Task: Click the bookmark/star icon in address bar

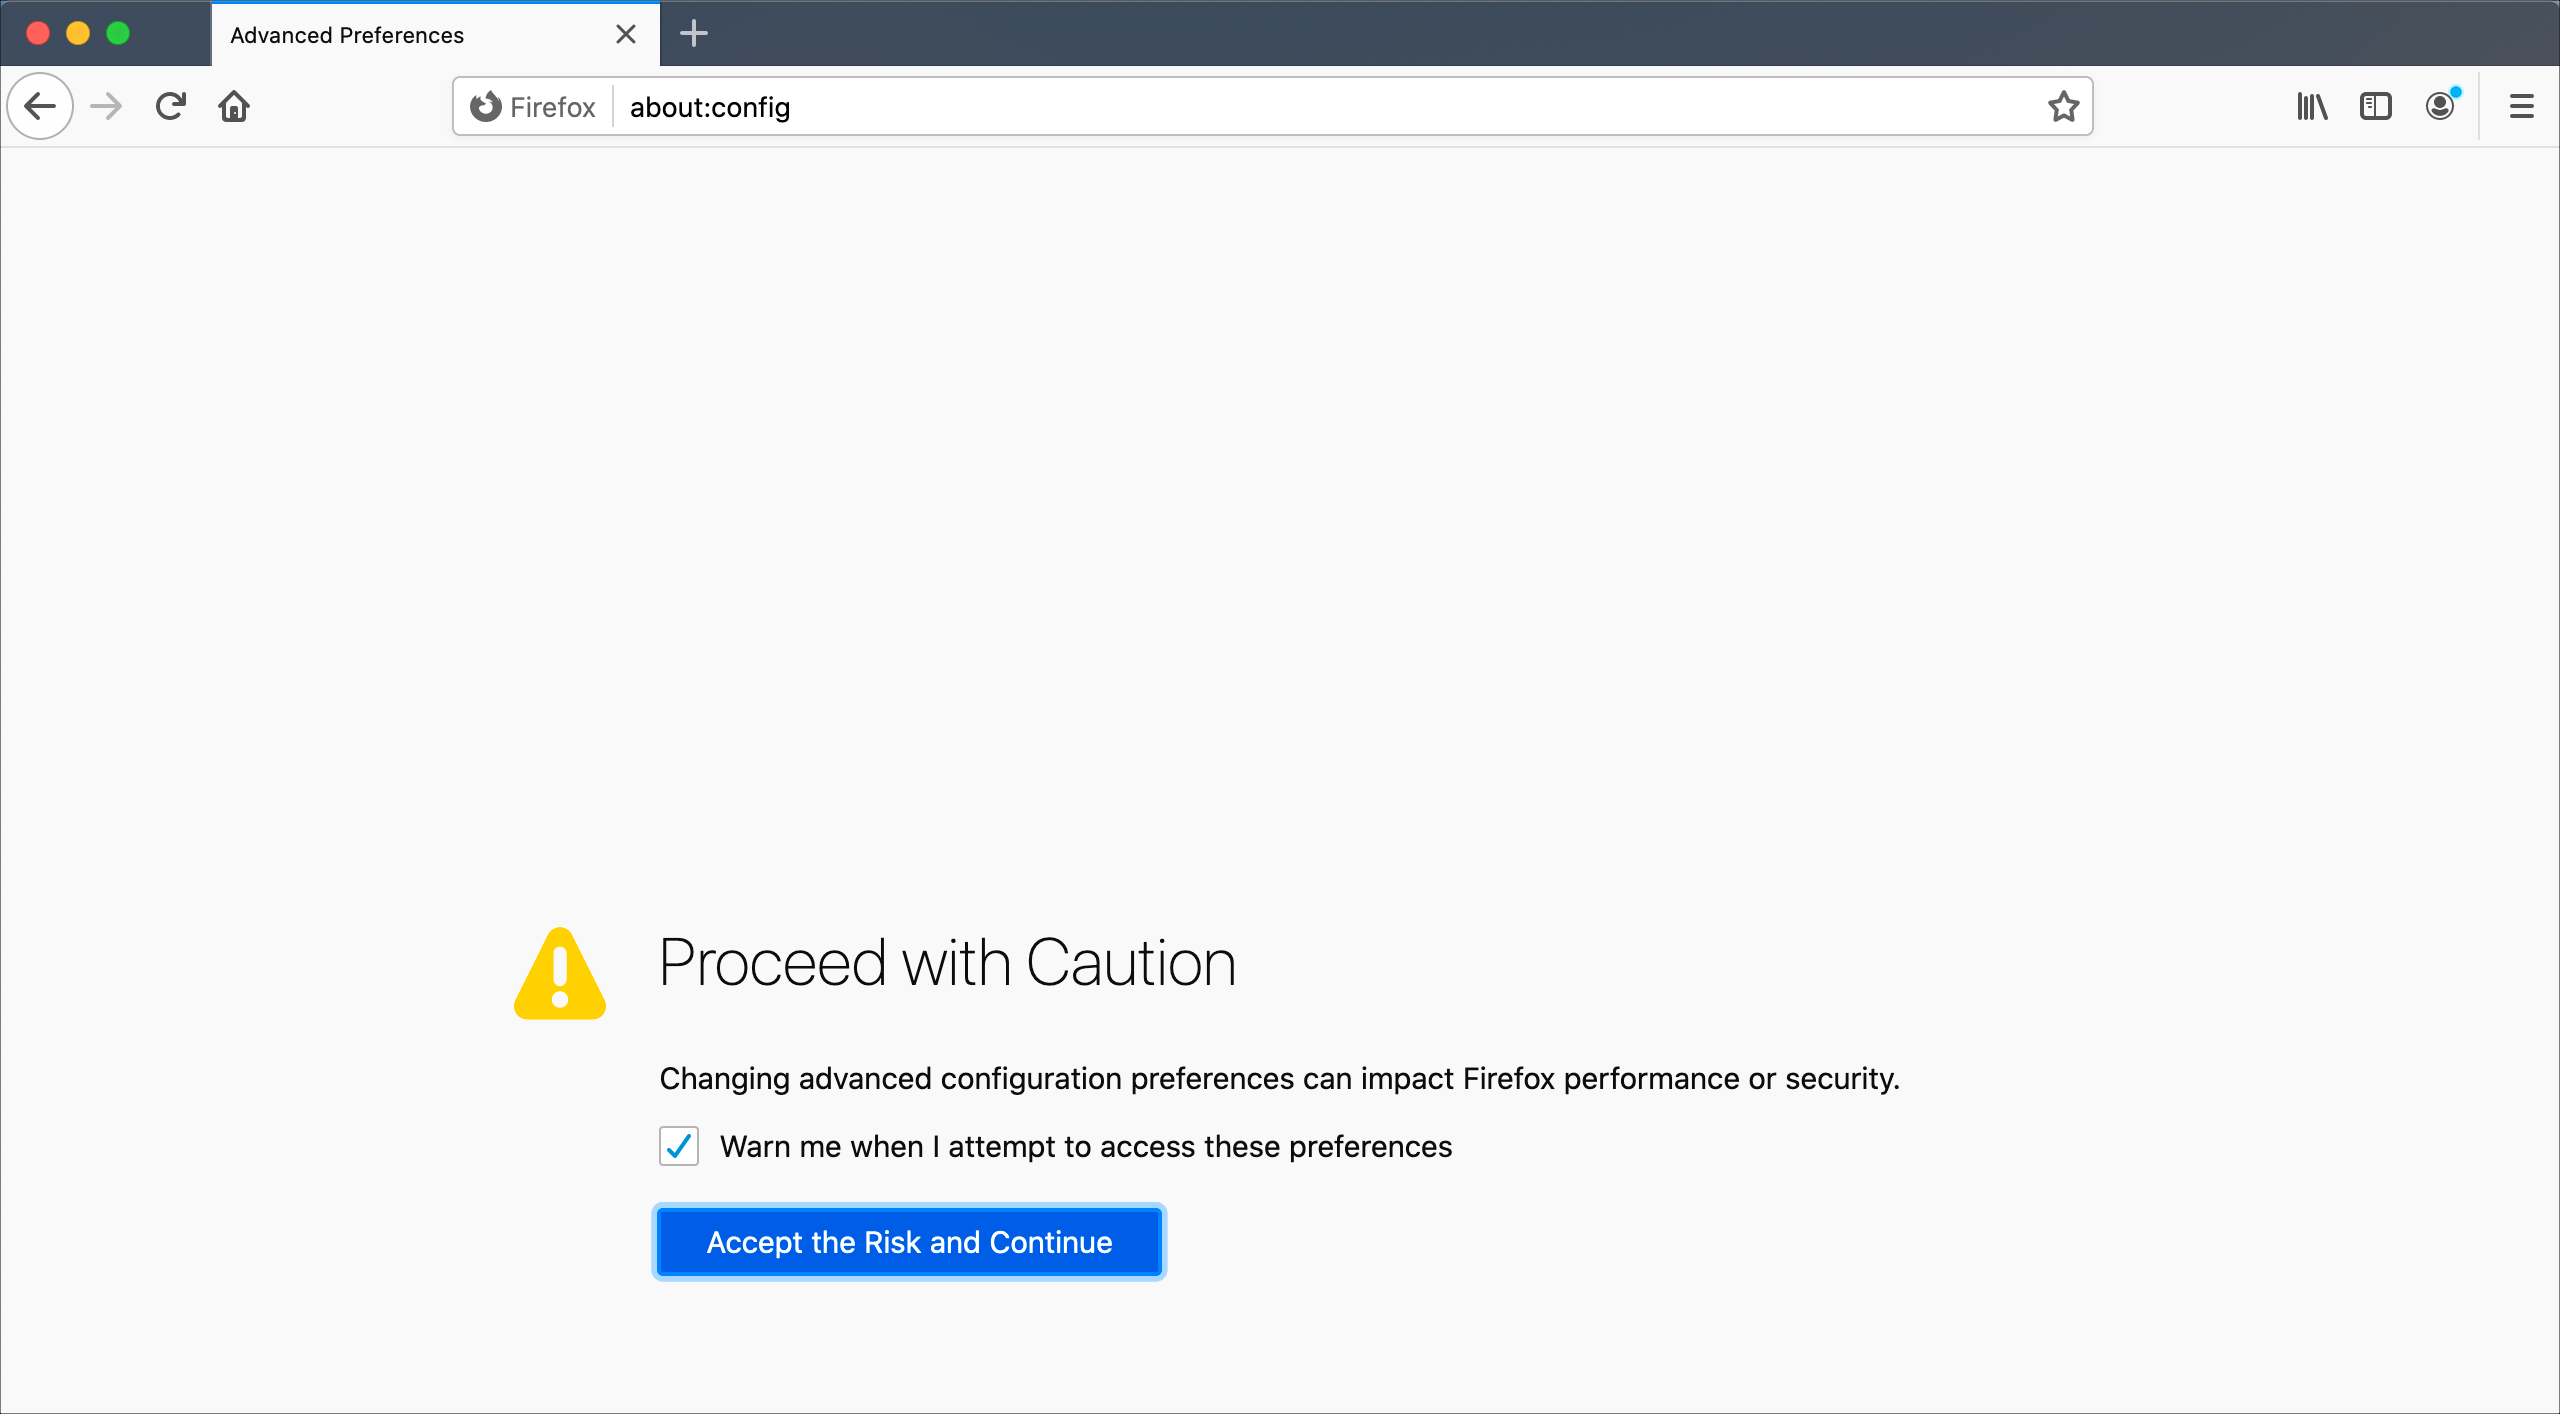Action: tap(2067, 106)
